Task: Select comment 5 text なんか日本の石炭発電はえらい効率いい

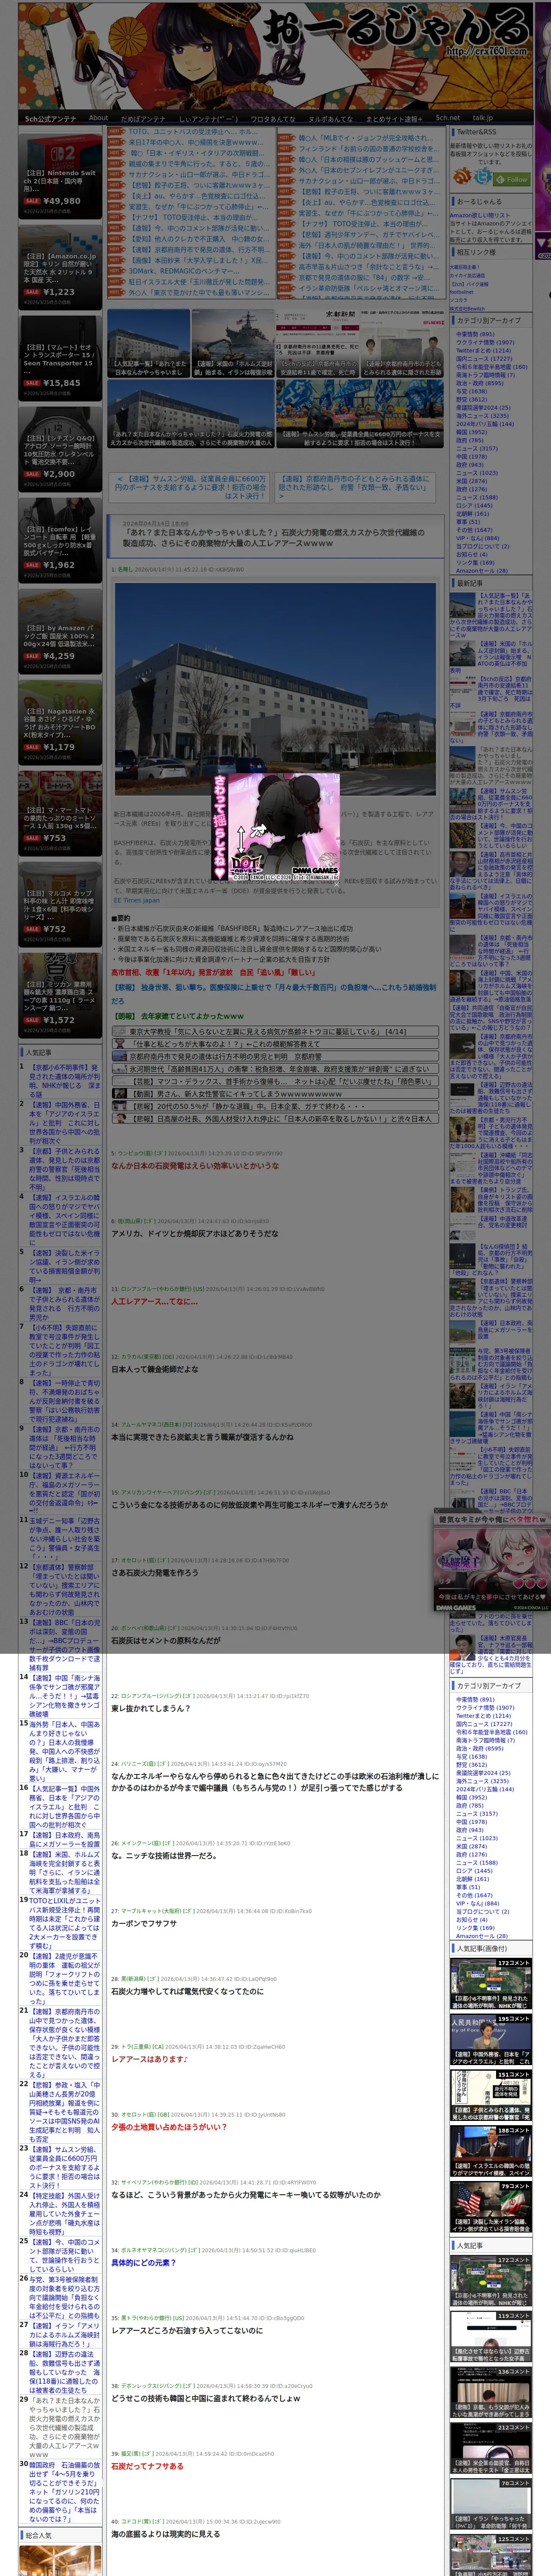Action: click(195, 1165)
